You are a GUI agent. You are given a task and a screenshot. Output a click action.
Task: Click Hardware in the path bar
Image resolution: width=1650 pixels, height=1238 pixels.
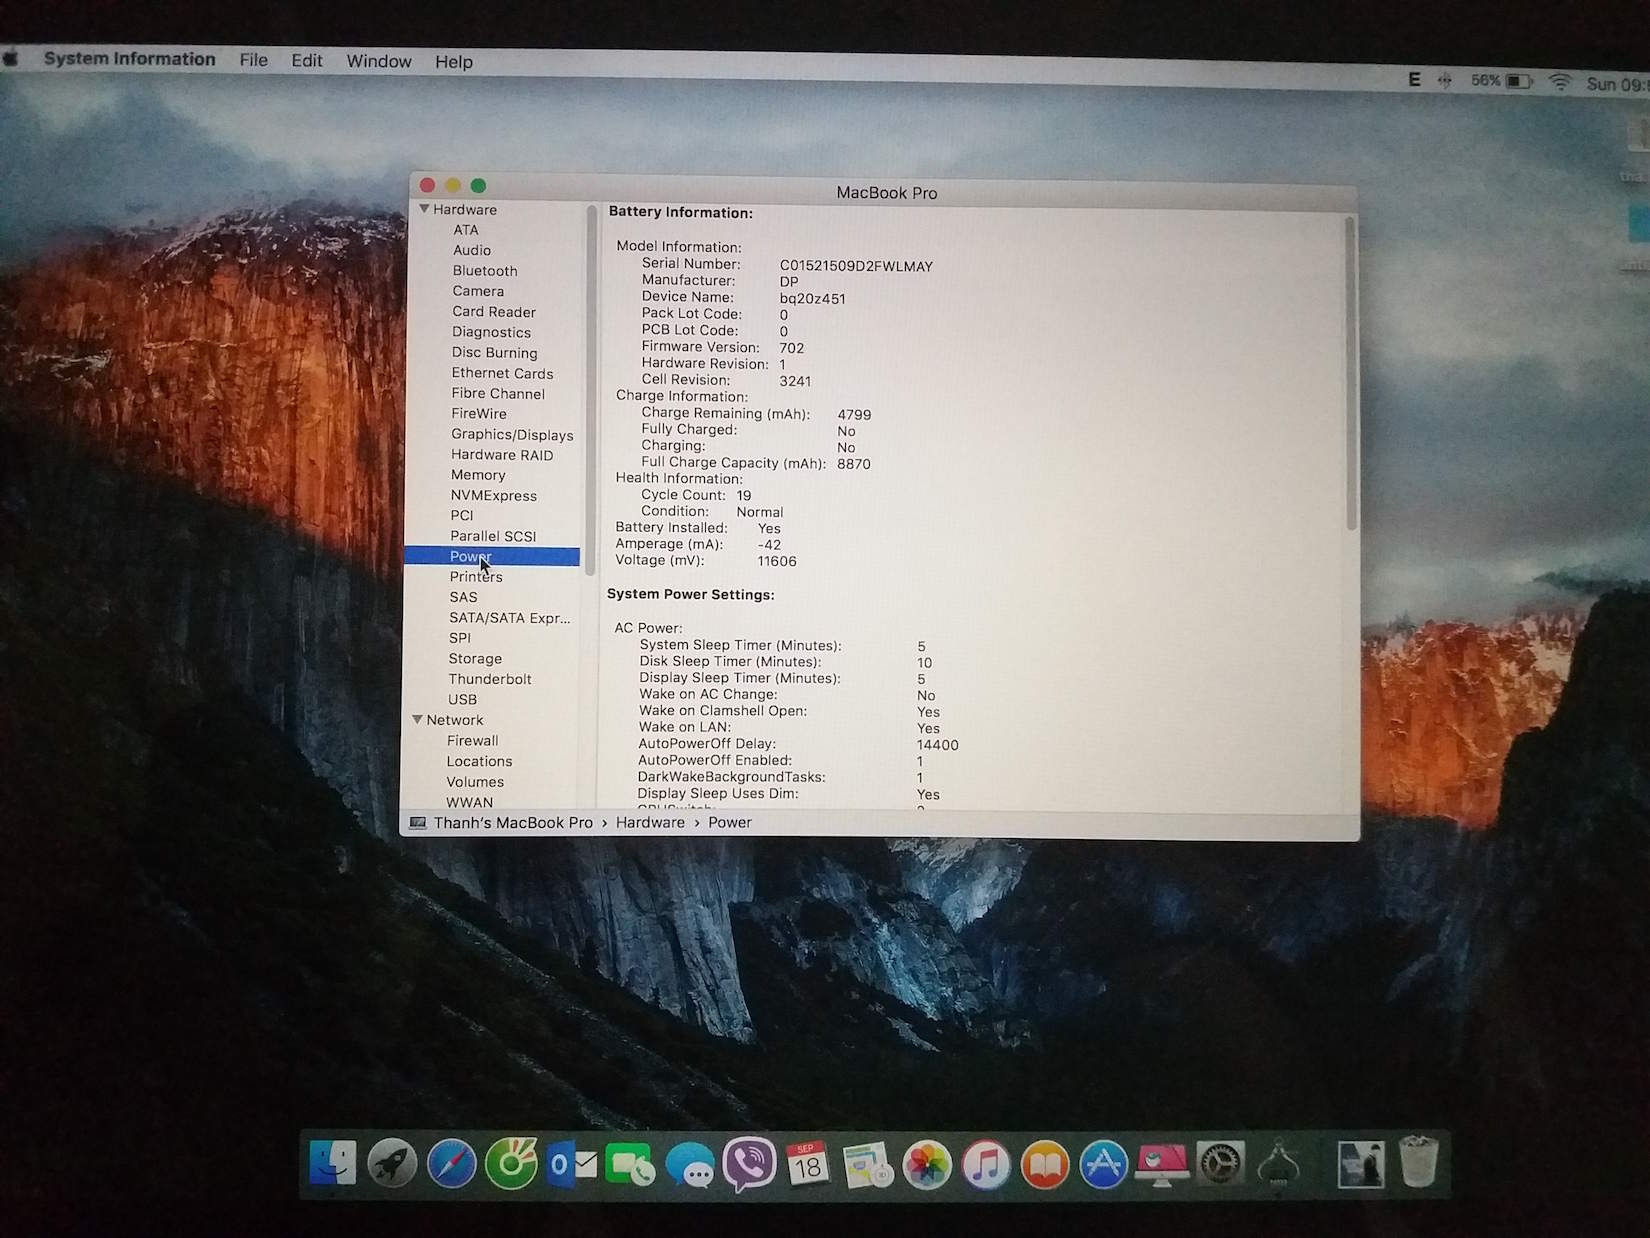coord(650,822)
